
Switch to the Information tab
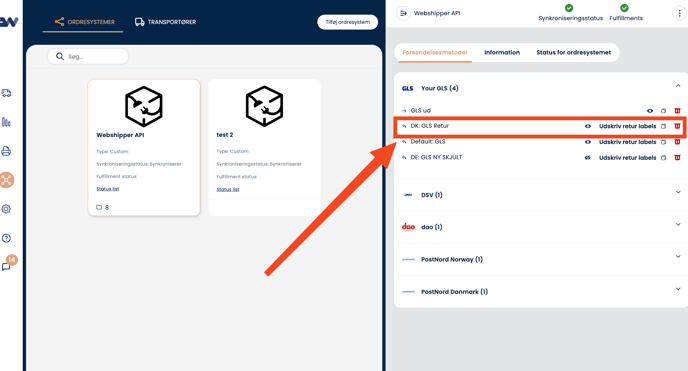(502, 53)
